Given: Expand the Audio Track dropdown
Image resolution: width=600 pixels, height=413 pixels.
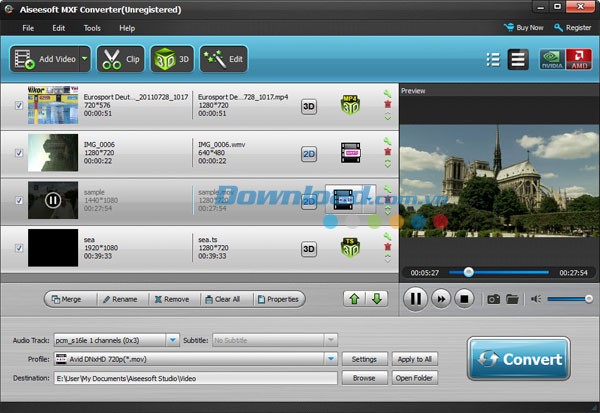Looking at the screenshot, I should point(173,340).
